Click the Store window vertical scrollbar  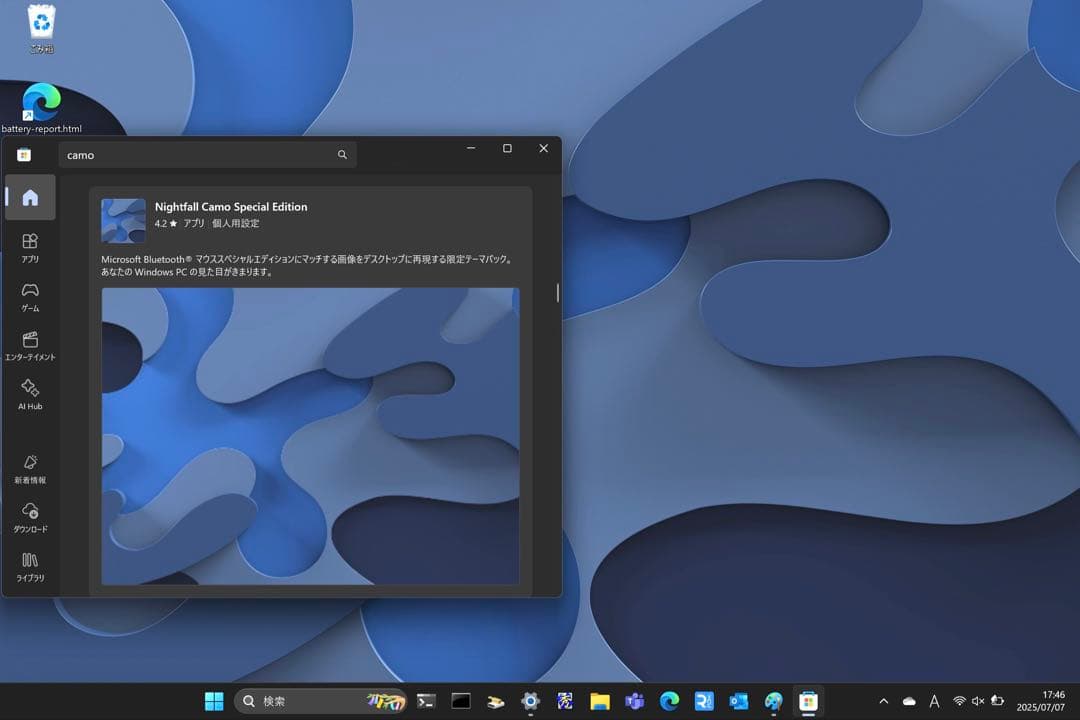[557, 293]
